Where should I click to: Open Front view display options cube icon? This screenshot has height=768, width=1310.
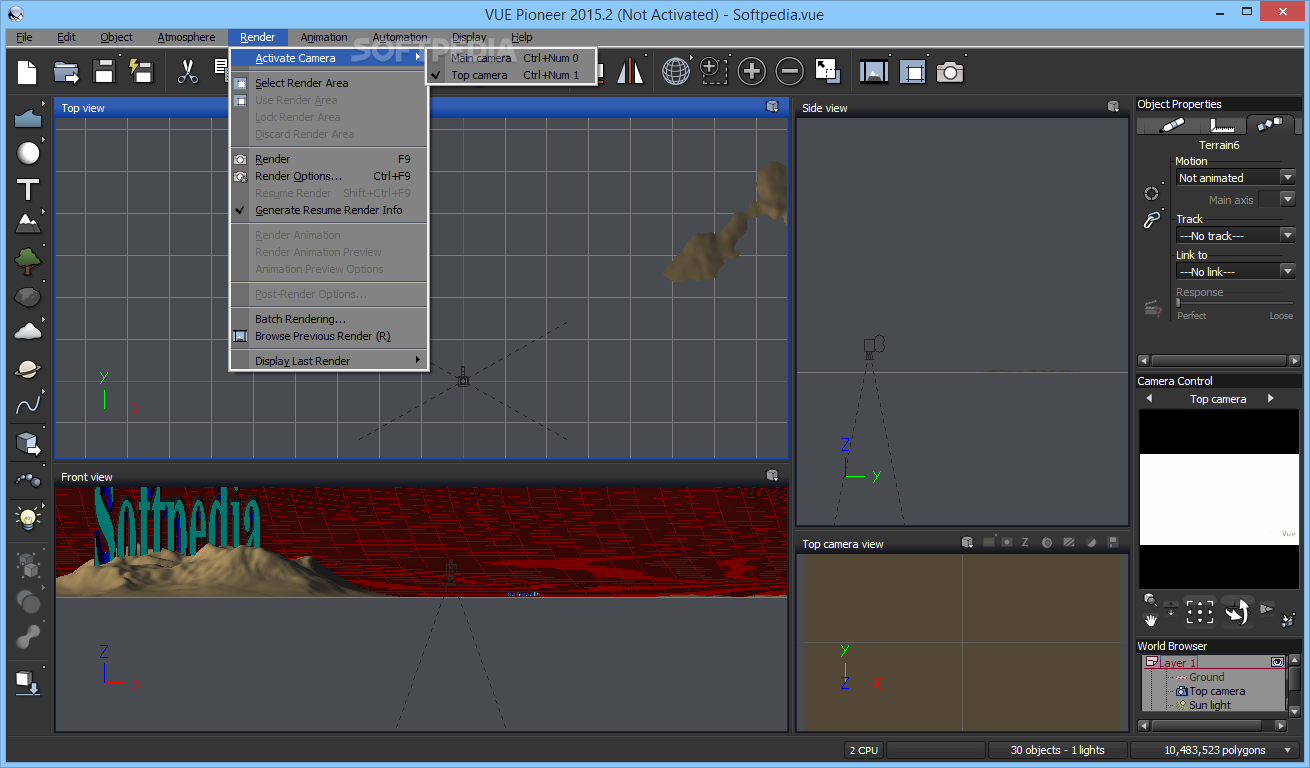[772, 475]
